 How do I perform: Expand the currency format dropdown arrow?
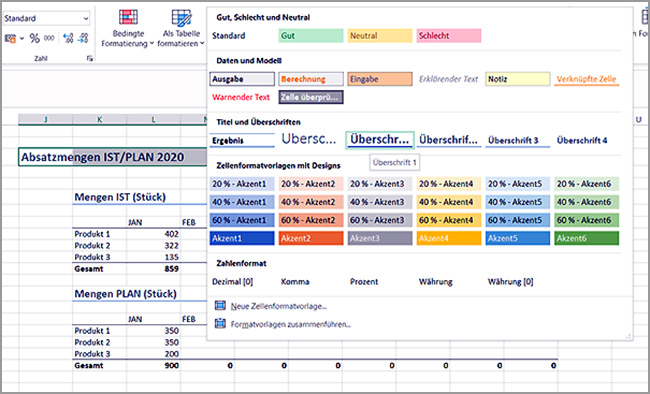22,39
